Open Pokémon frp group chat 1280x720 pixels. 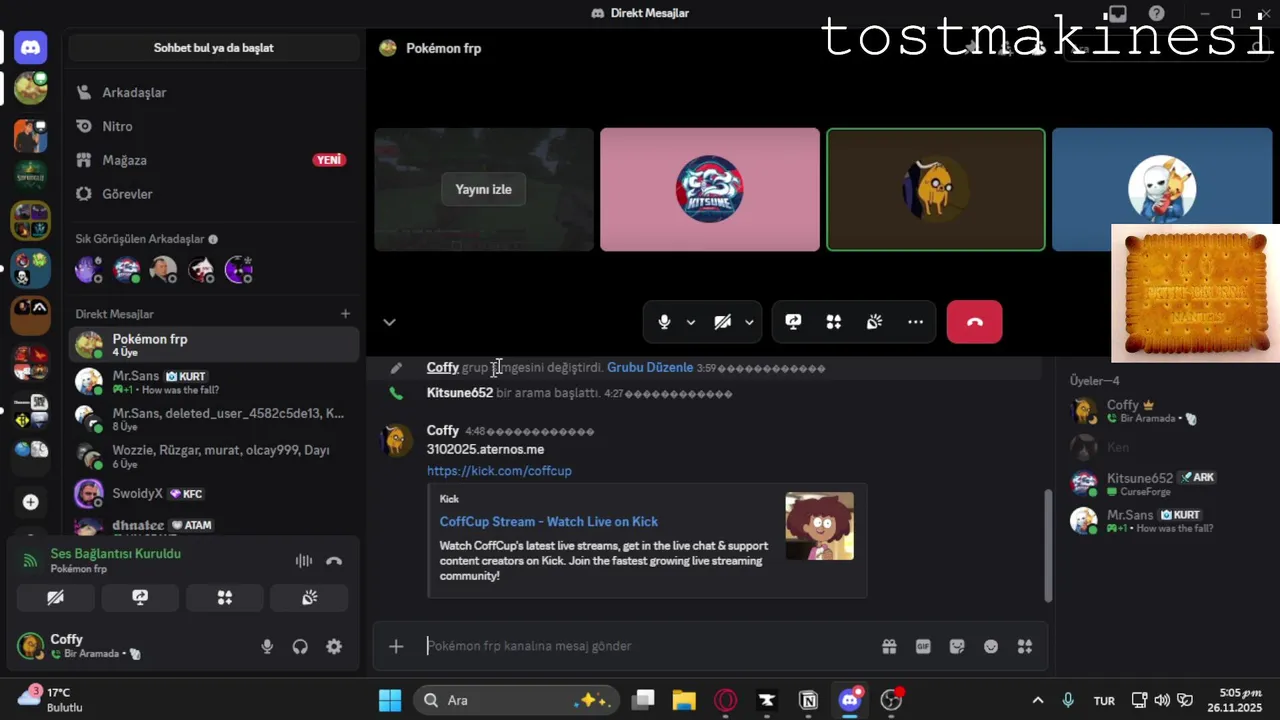click(213, 345)
